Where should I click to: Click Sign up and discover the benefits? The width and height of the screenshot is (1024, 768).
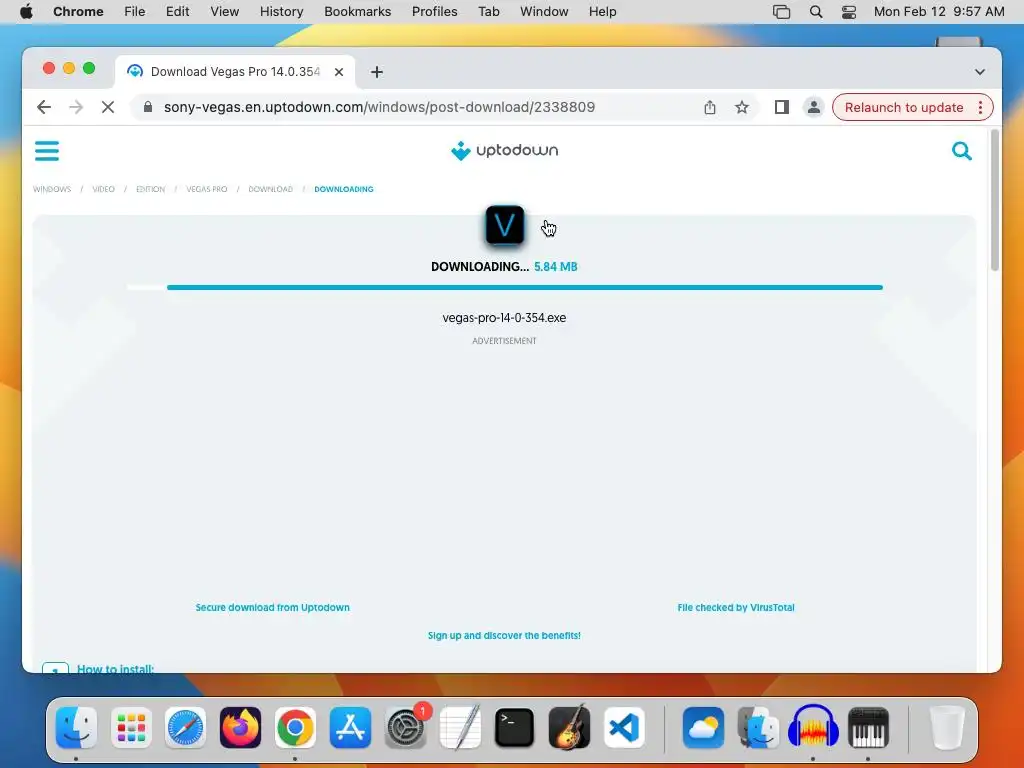(x=504, y=635)
